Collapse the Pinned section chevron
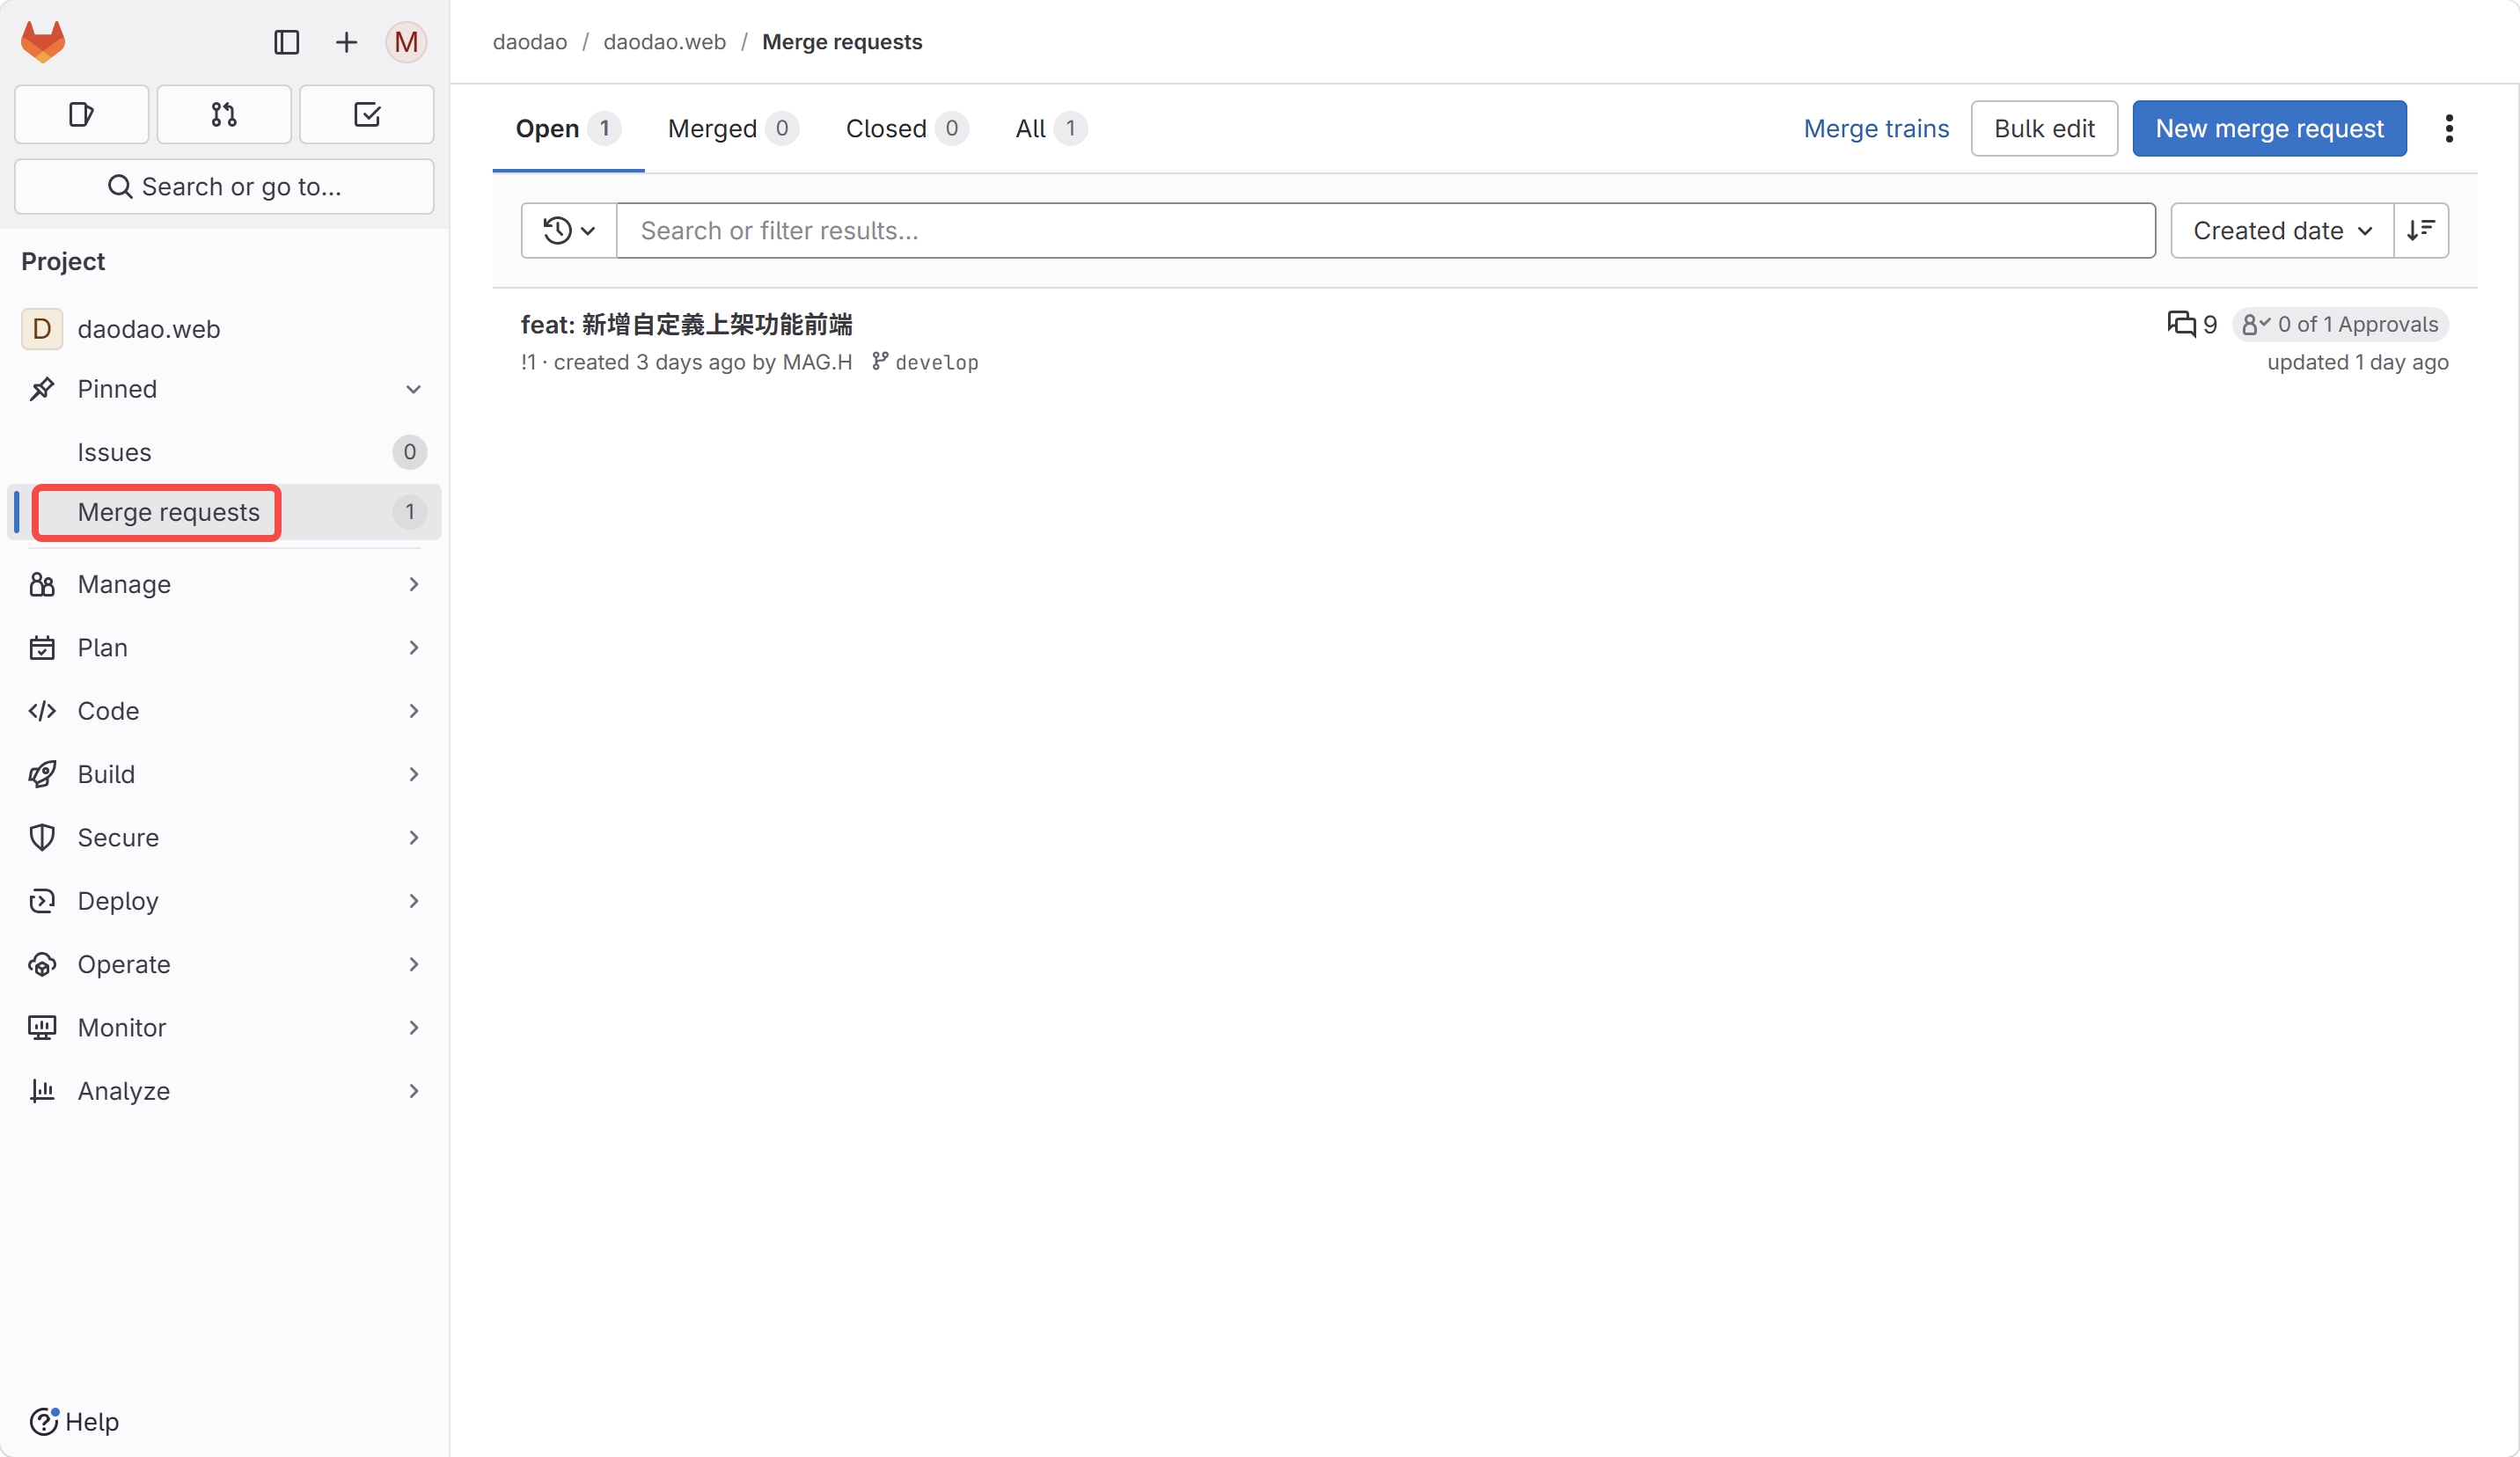The height and width of the screenshot is (1457, 2520). click(x=413, y=389)
